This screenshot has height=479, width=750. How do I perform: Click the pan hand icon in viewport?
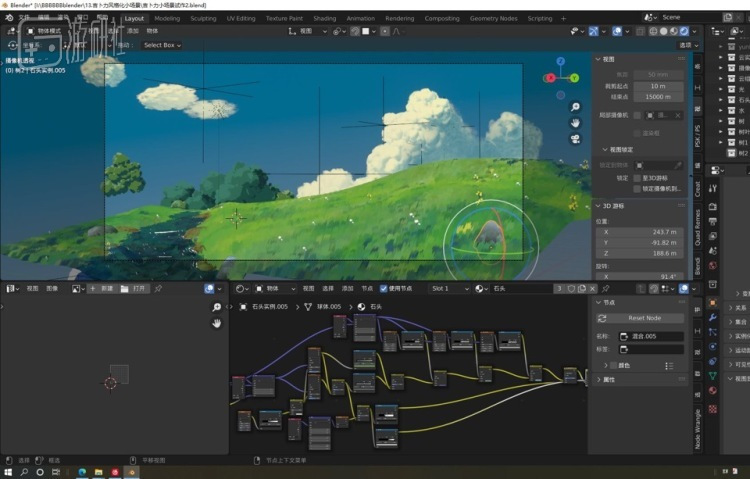pos(575,123)
